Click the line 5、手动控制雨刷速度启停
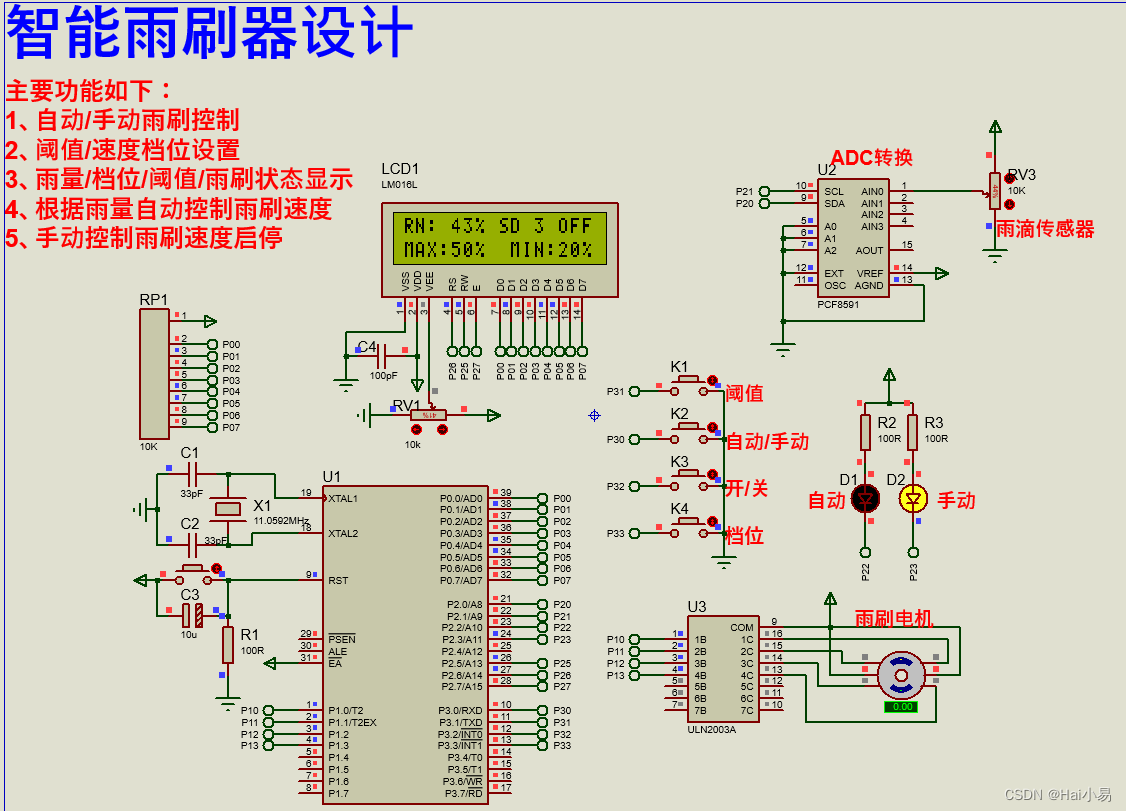 pyautogui.click(x=144, y=238)
